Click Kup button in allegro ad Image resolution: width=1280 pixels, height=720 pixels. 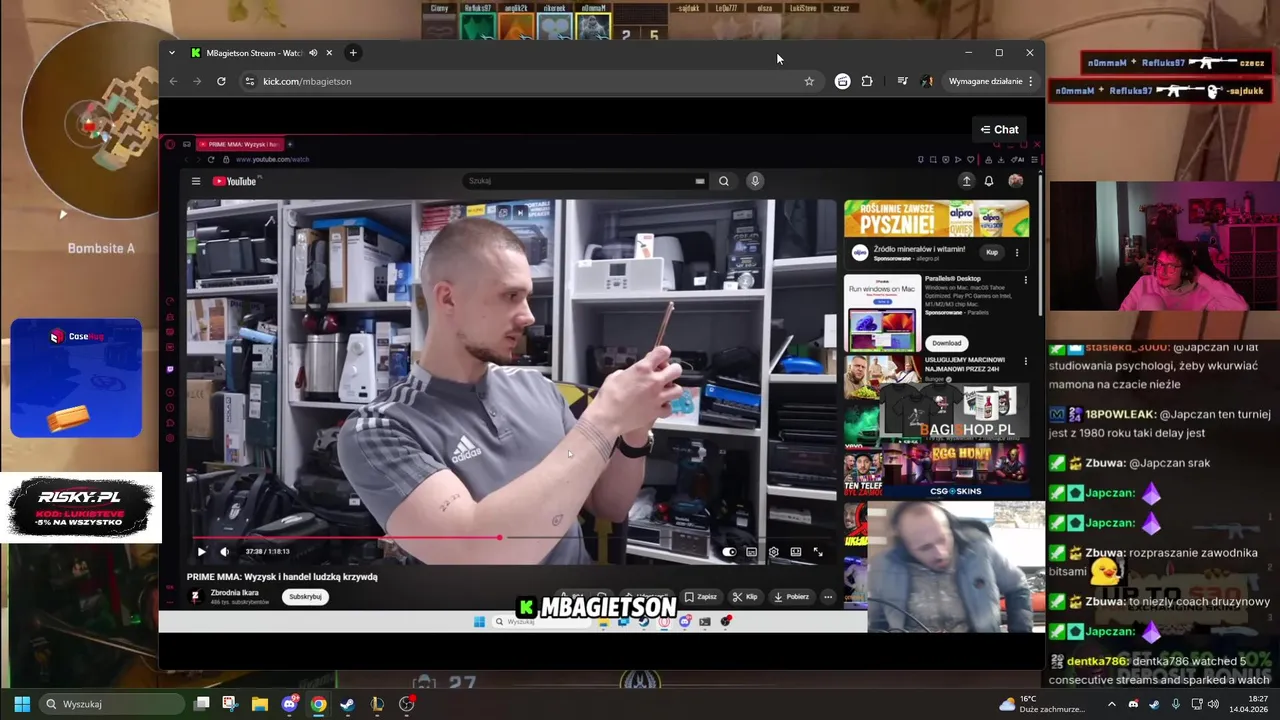point(992,253)
